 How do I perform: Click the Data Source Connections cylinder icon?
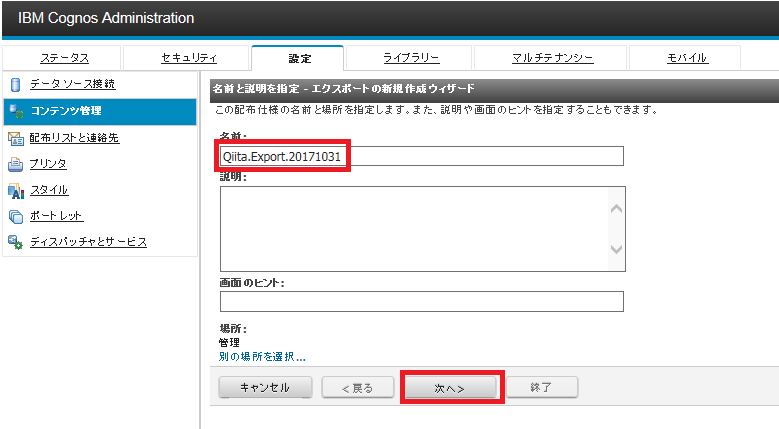[x=15, y=85]
